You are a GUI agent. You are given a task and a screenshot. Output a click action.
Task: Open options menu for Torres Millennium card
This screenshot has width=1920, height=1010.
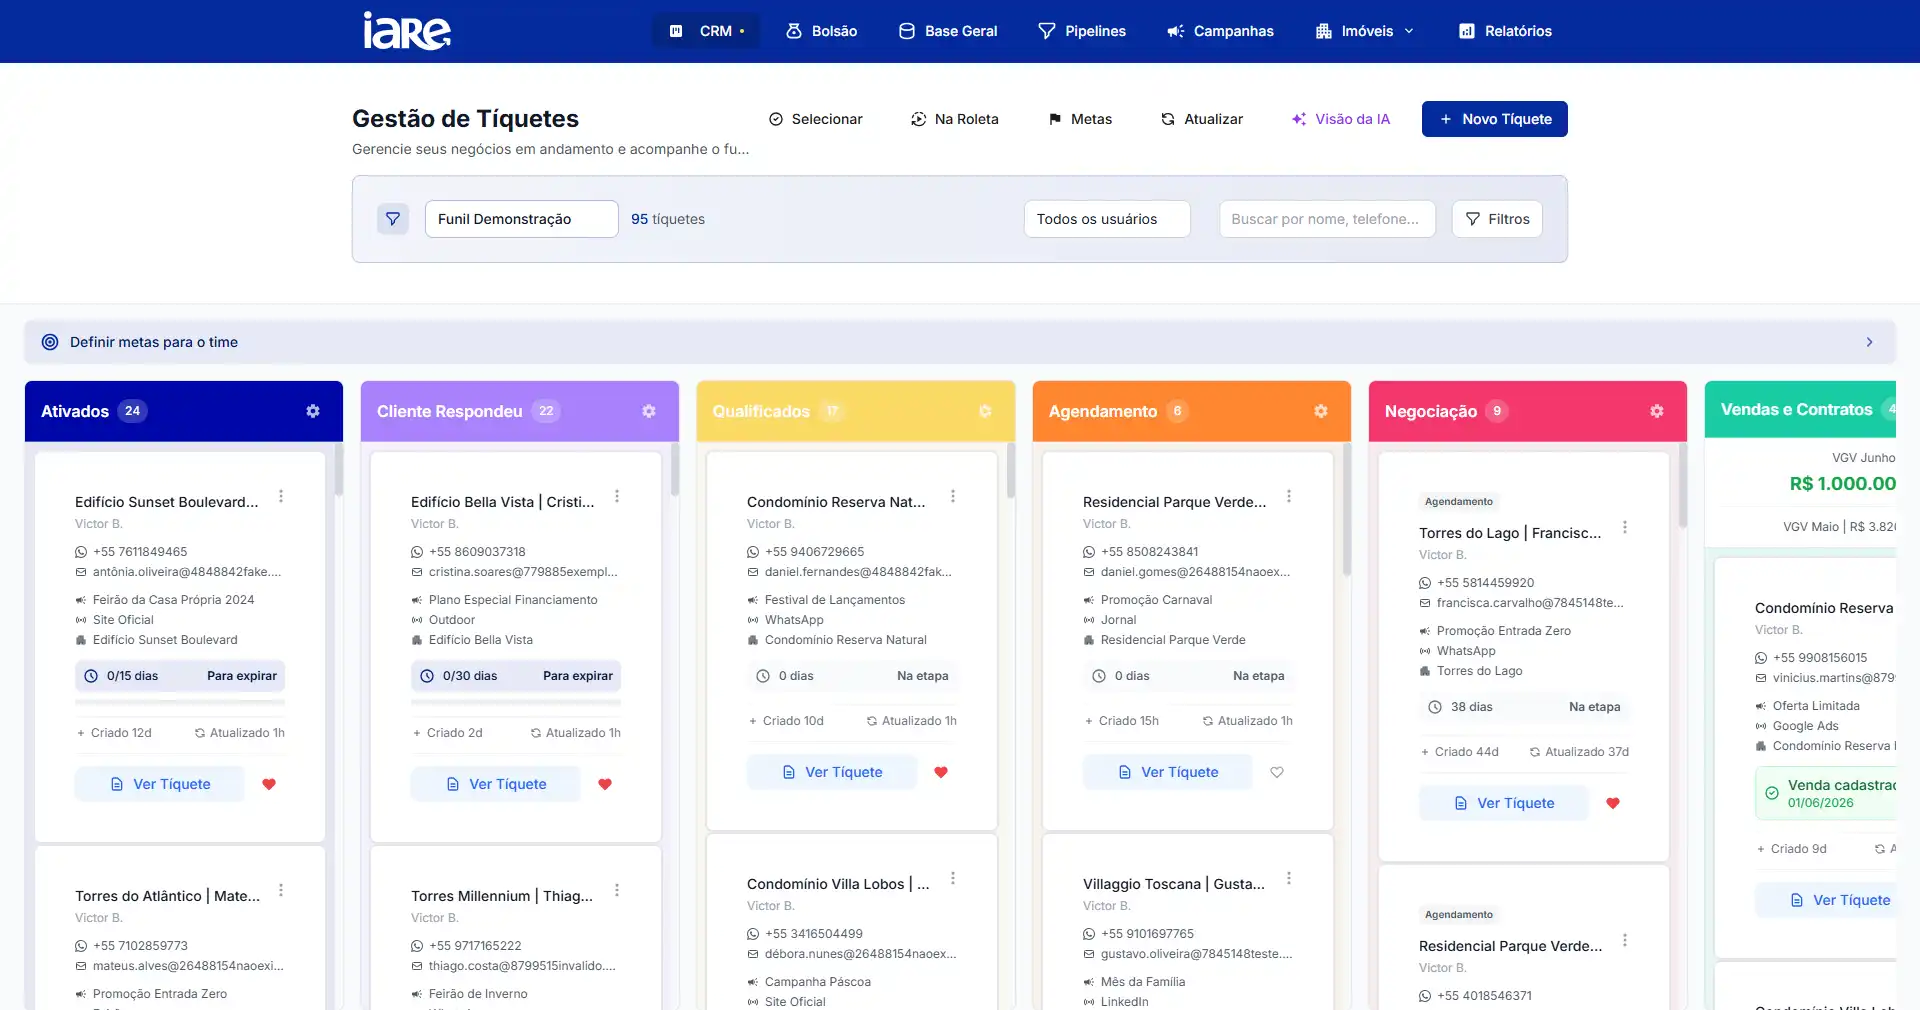pyautogui.click(x=617, y=890)
